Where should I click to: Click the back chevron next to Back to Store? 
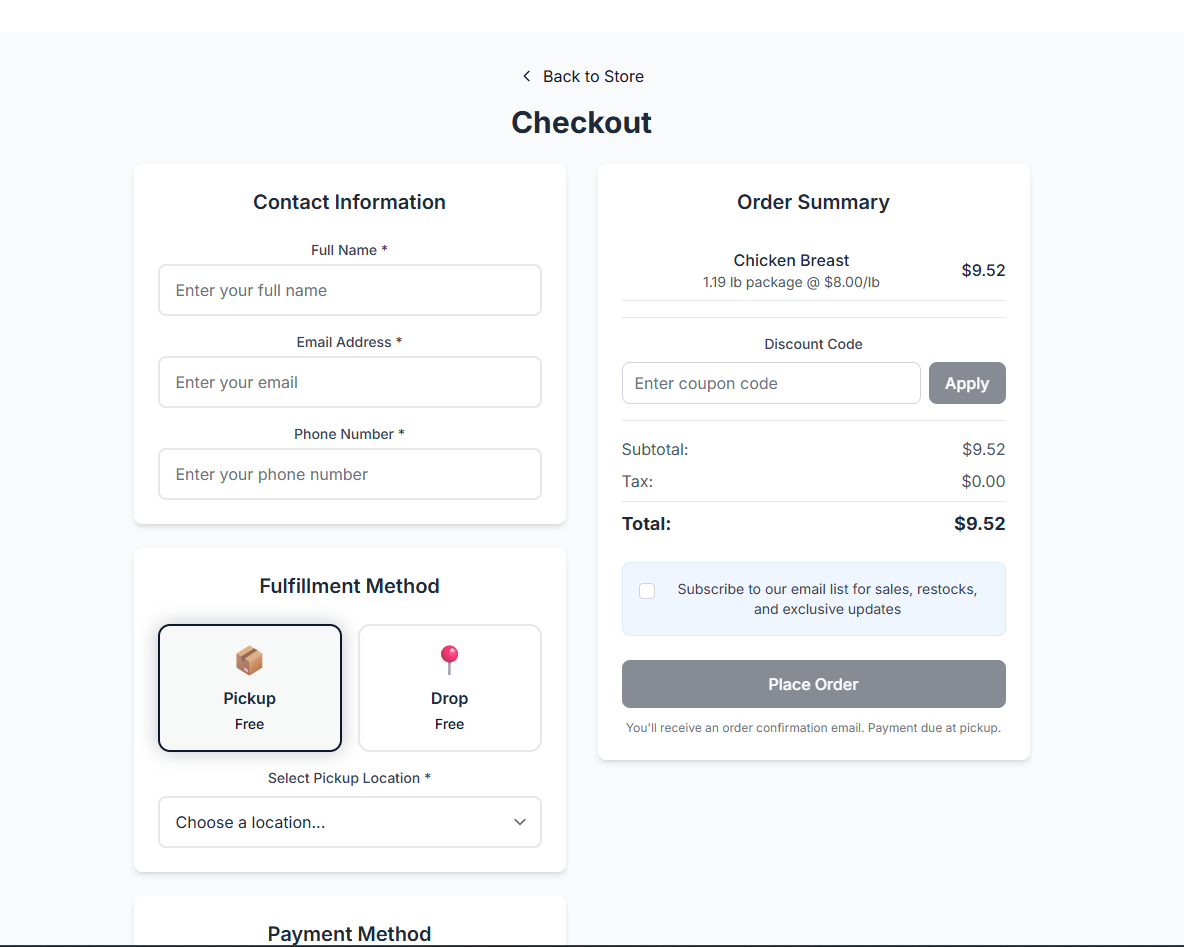pos(526,76)
